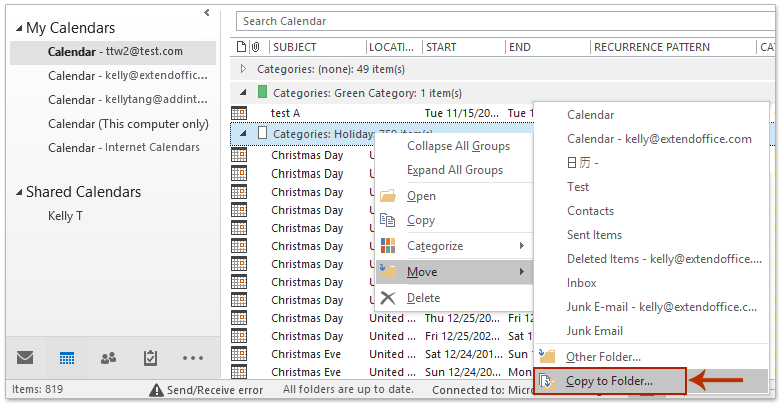Select Delete in the context menu
This screenshot has height=407, width=782.
pyautogui.click(x=423, y=298)
